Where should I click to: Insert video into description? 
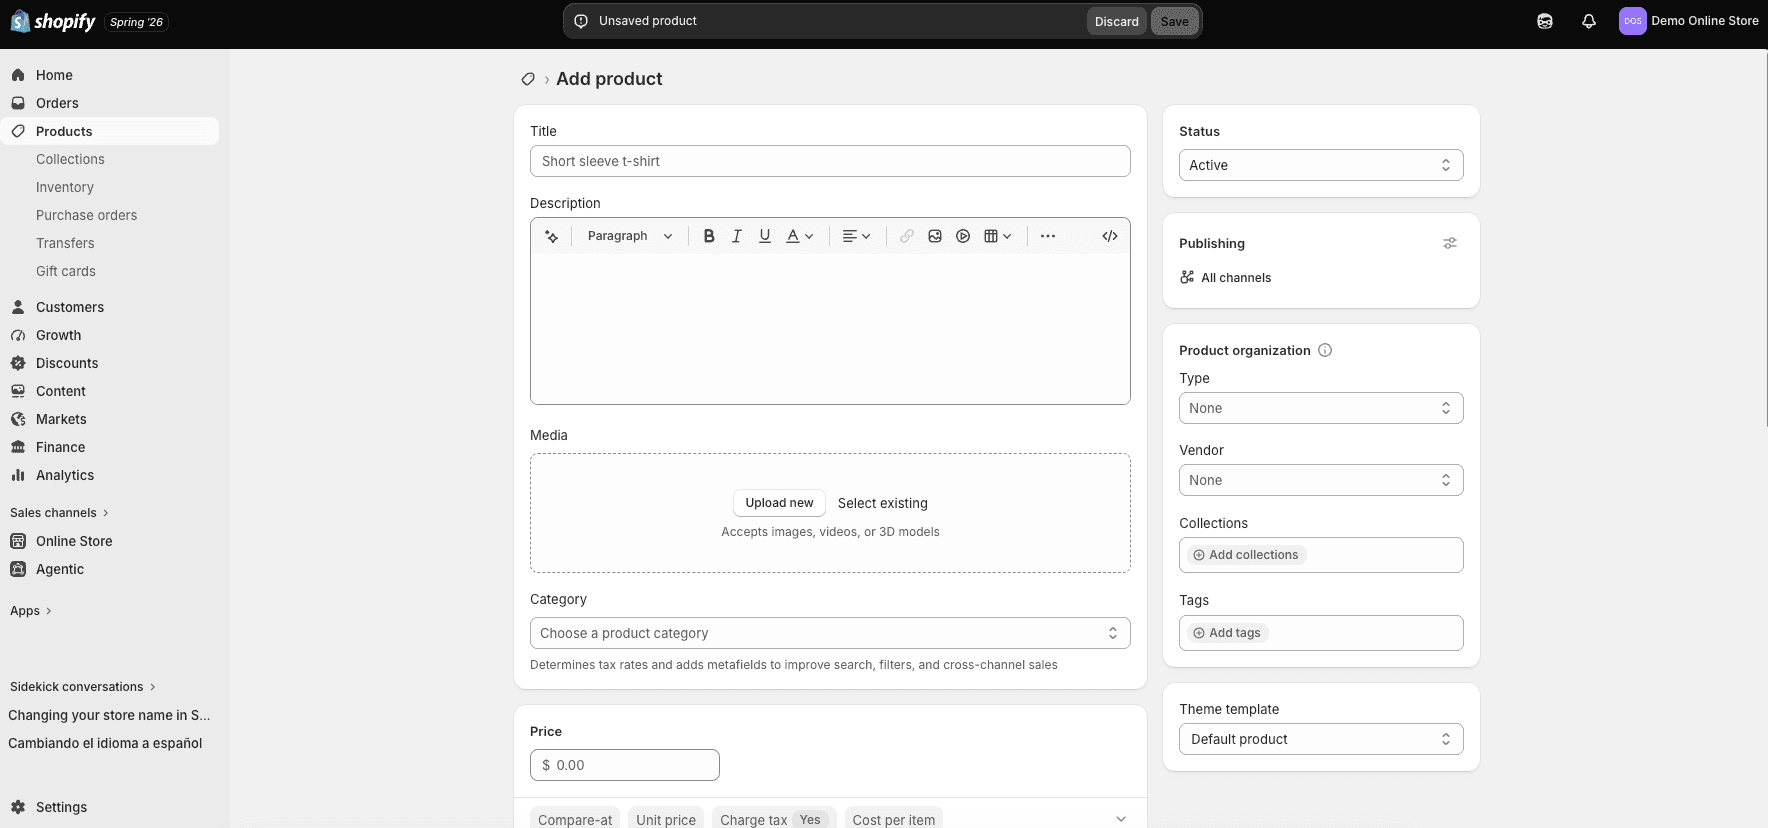point(963,236)
